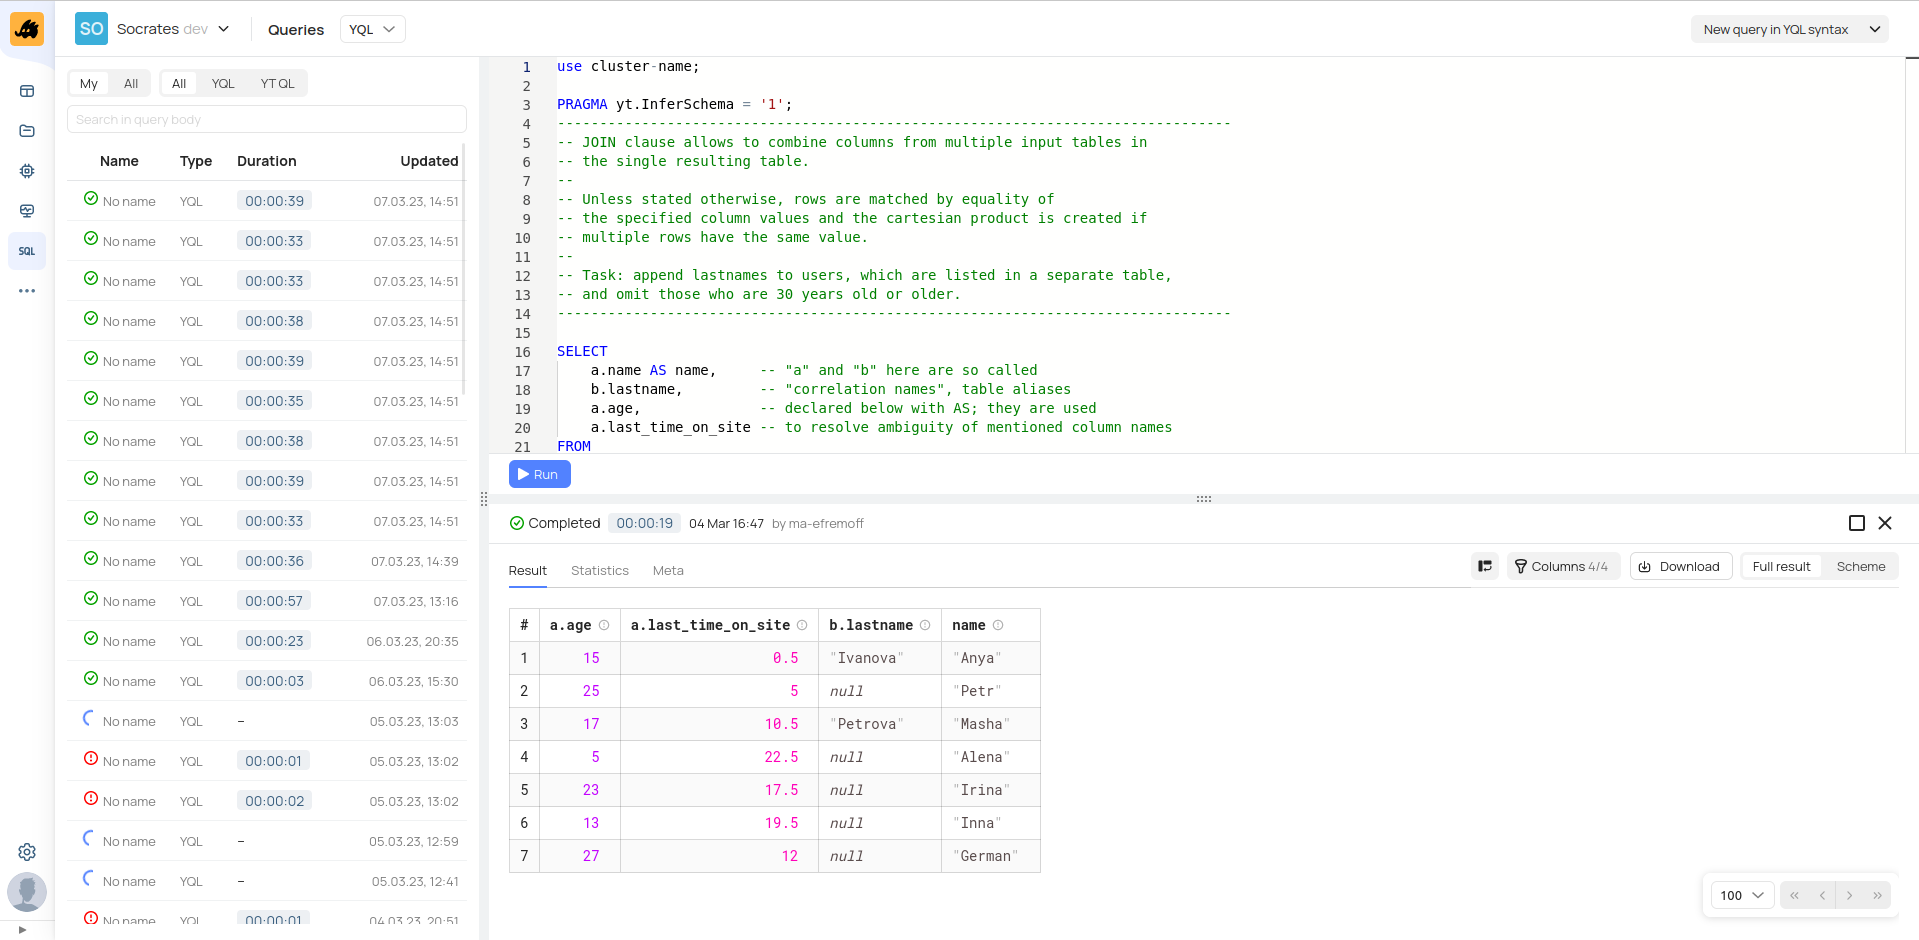This screenshot has width=1919, height=940.
Task: Run the current query
Action: click(x=539, y=474)
